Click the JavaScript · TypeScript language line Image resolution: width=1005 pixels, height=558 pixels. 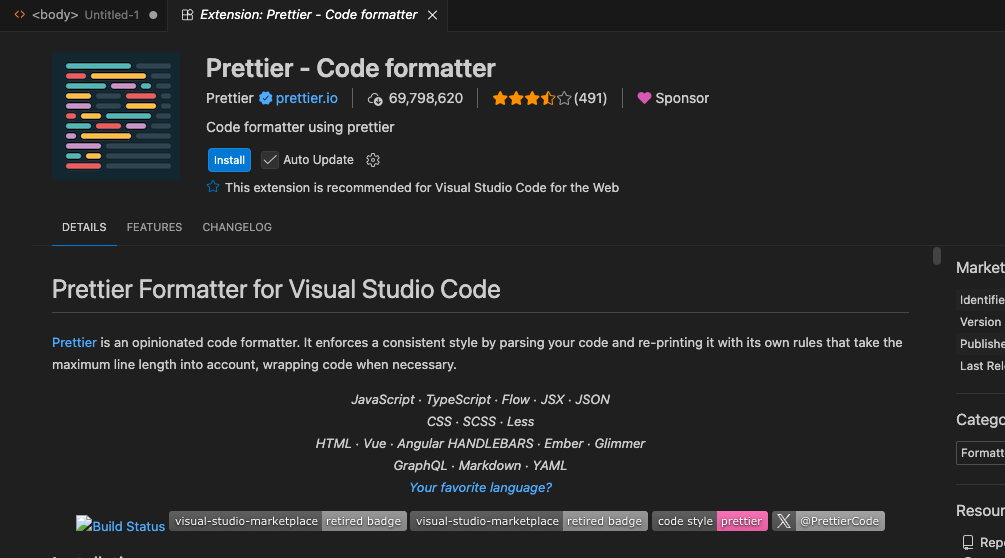481,399
